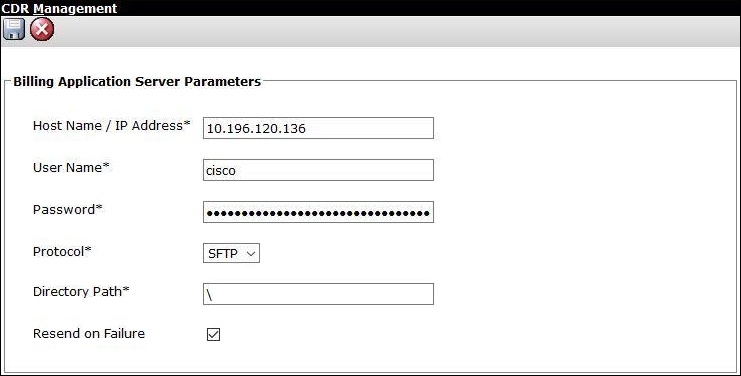This screenshot has width=741, height=376.
Task: Click into the User Name field
Action: (x=318, y=170)
